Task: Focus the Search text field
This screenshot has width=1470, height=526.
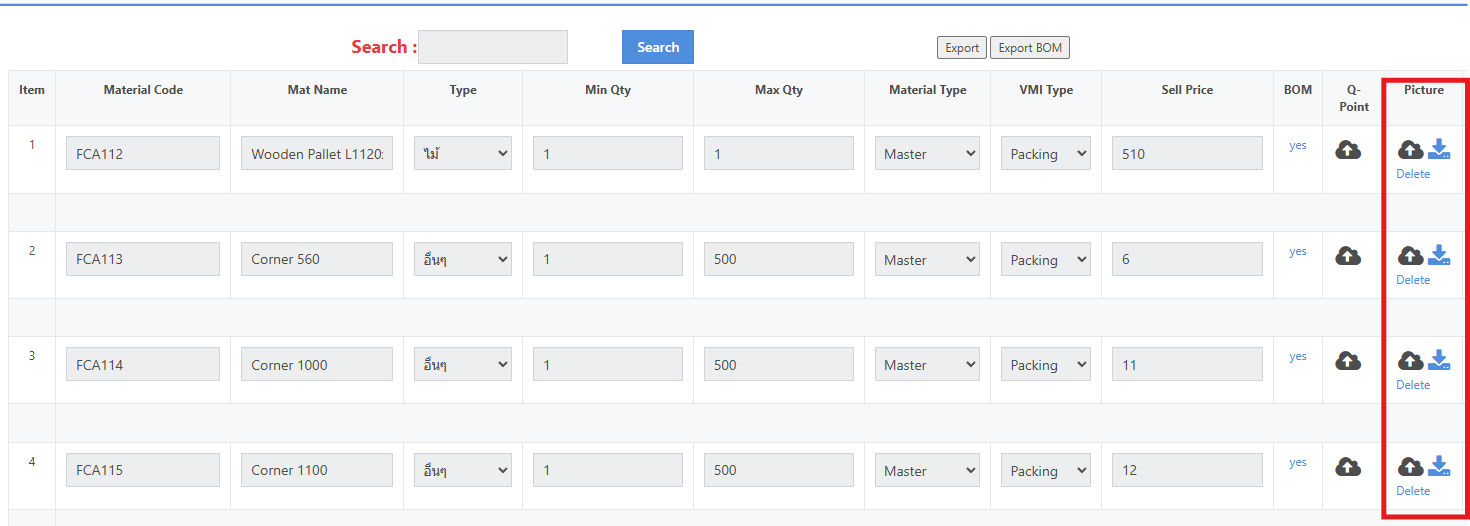Action: click(493, 47)
